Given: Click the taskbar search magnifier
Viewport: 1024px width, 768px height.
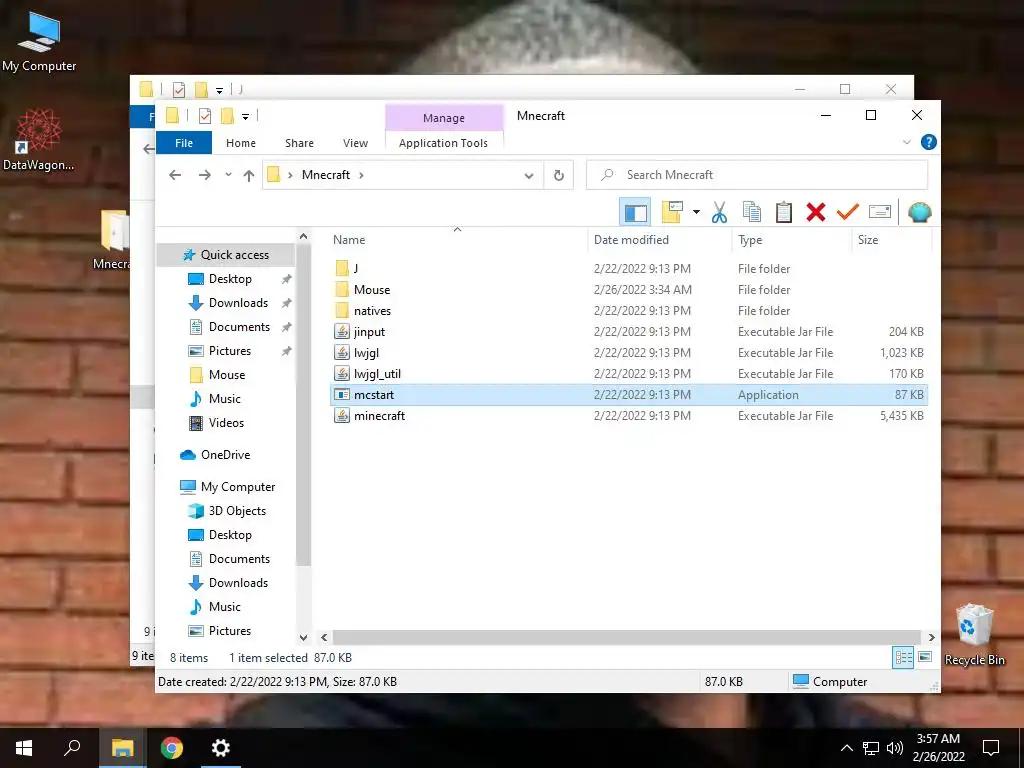Looking at the screenshot, I should click(x=72, y=748).
